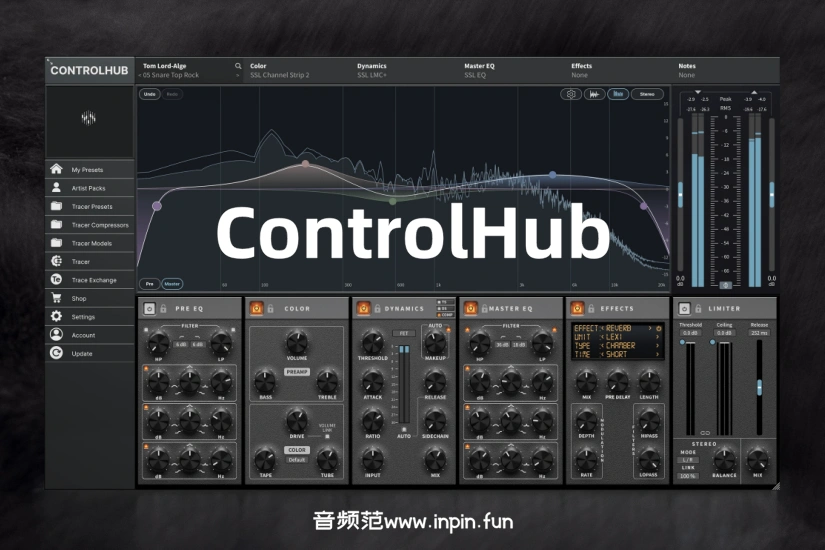Image resolution: width=825 pixels, height=550 pixels.
Task: Click the preset search magnifier icon
Action: pos(238,66)
